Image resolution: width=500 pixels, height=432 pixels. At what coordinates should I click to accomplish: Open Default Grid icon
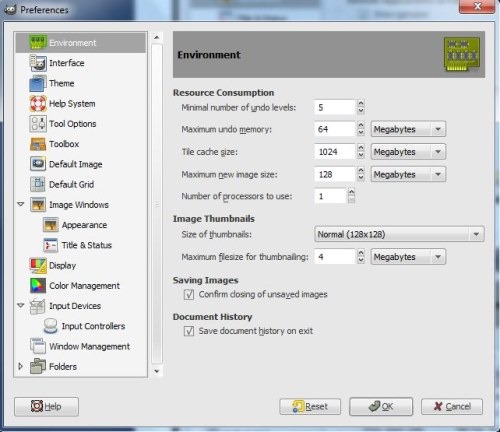tap(38, 184)
